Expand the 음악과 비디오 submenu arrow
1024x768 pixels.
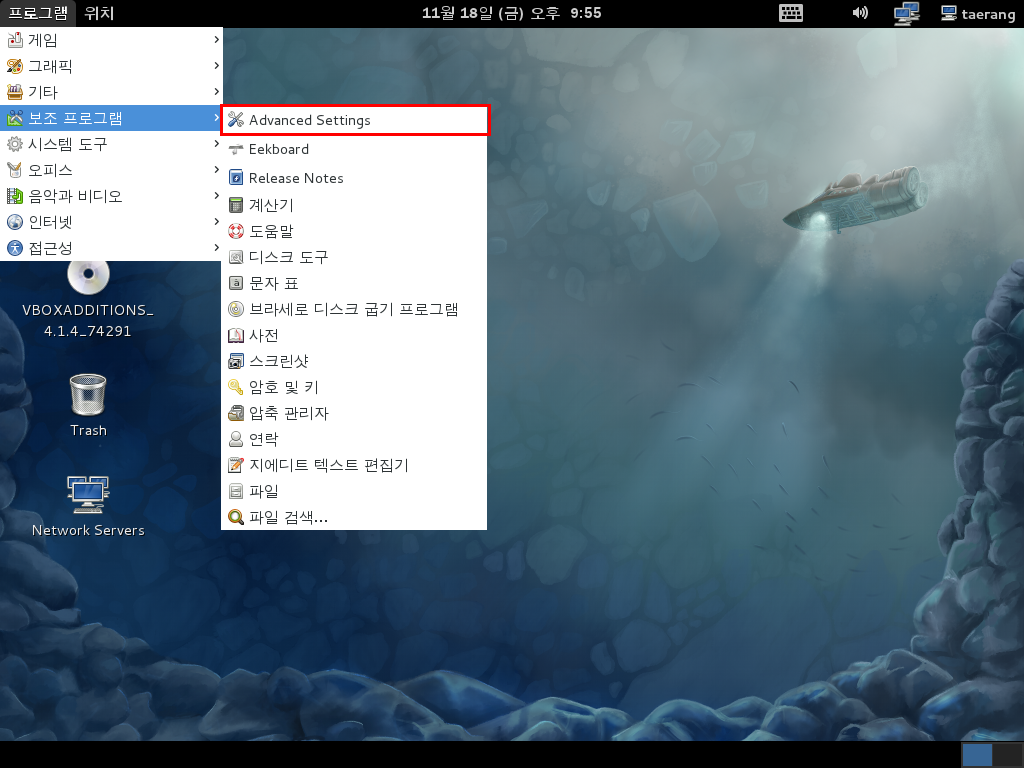(x=216, y=196)
